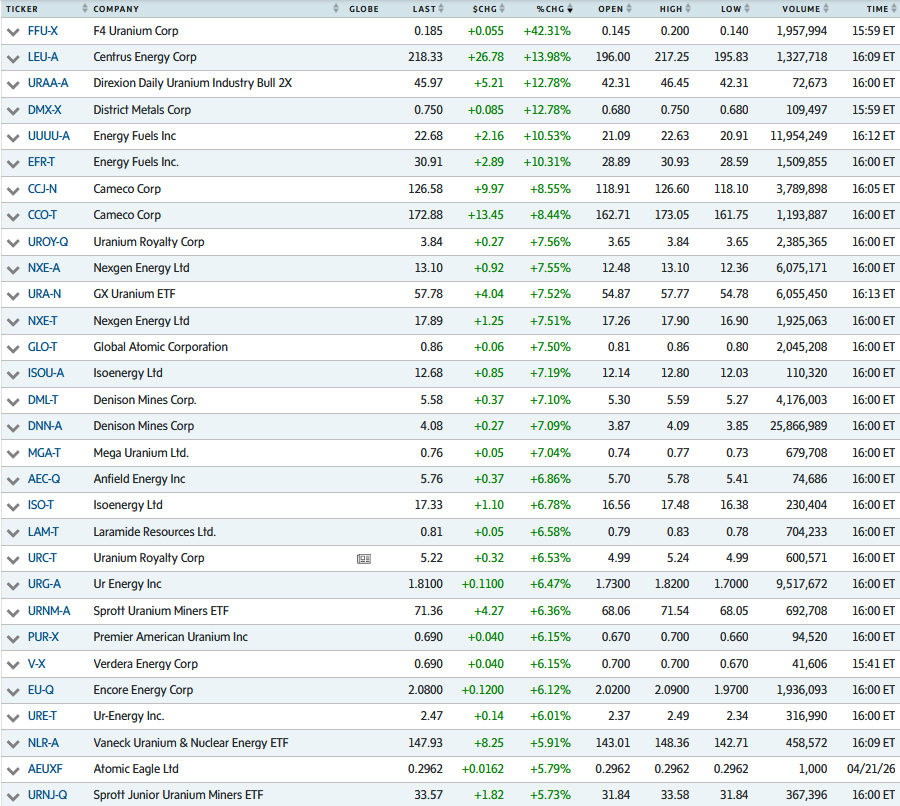Viewport: 900px width, 806px height.
Task: Open the ISOU-A ticker link
Action: (46, 373)
